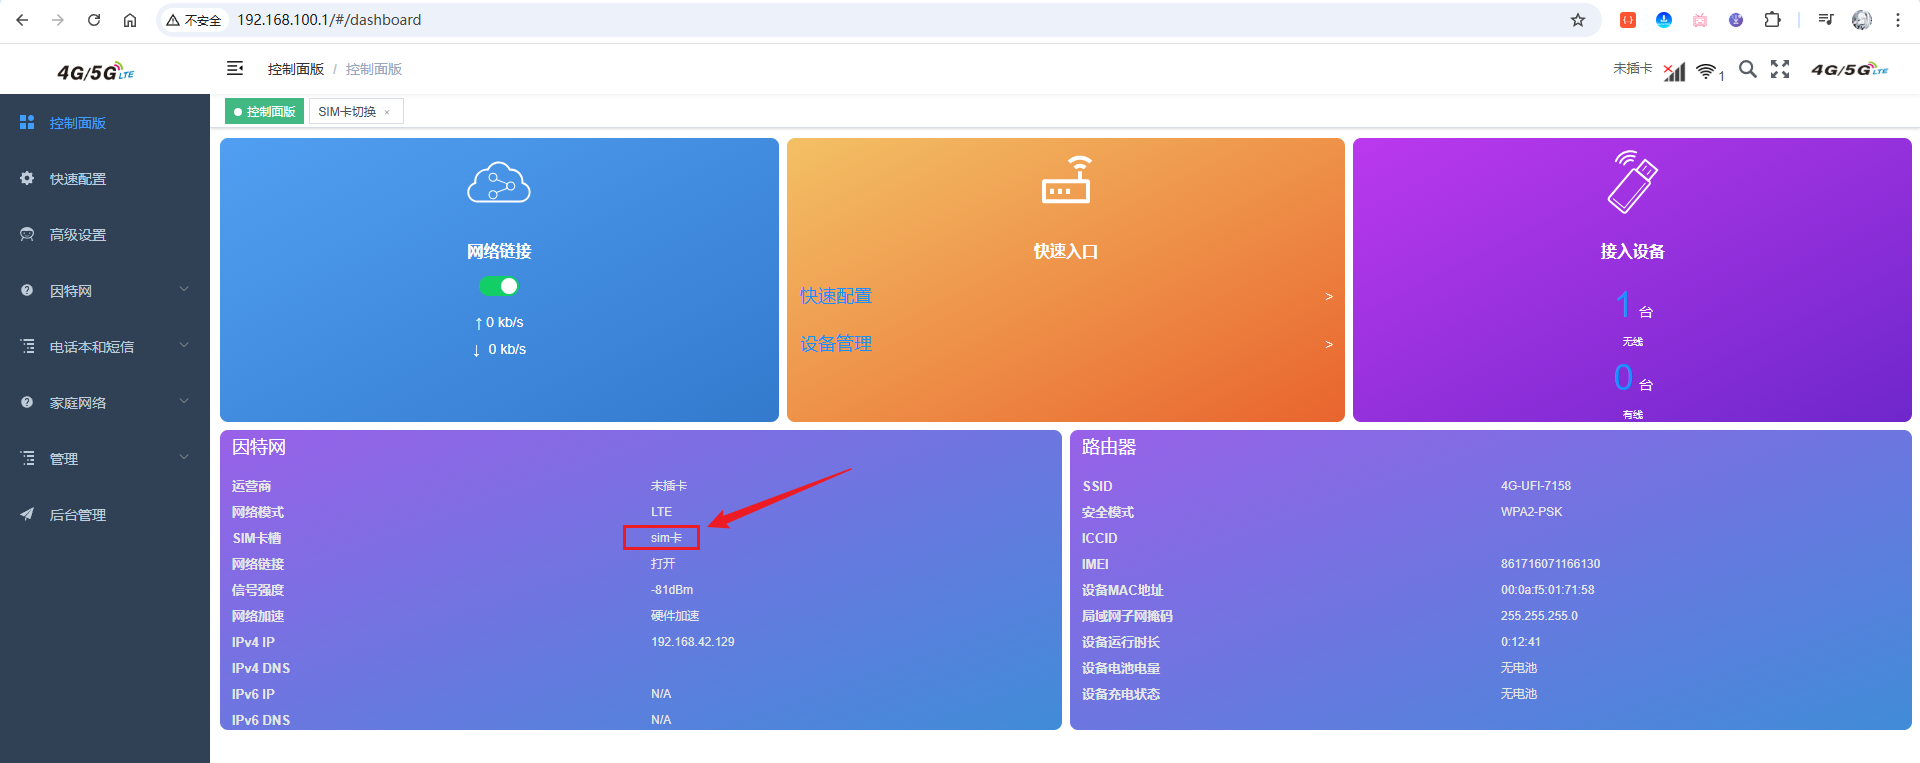Viewport: 1920px width, 763px height.
Task: Expand the 电话本和短信 sidebar menu
Action: pyautogui.click(x=105, y=347)
